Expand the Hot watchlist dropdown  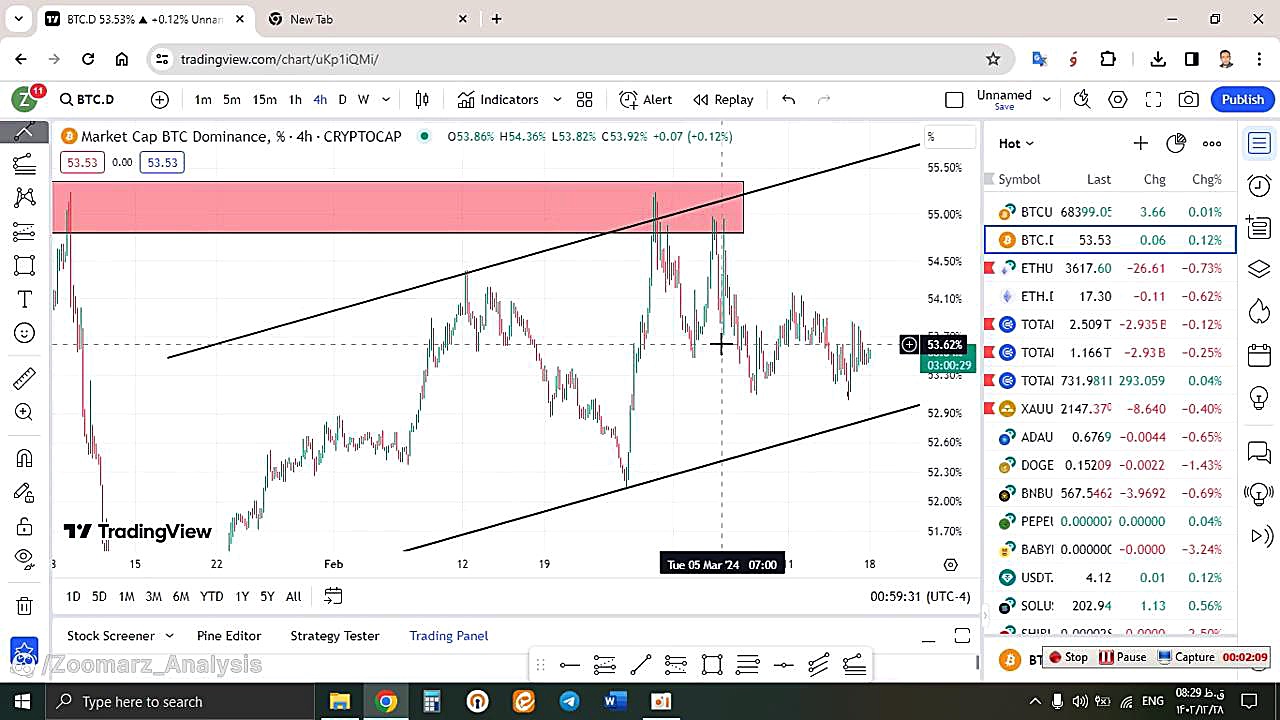(x=1016, y=143)
